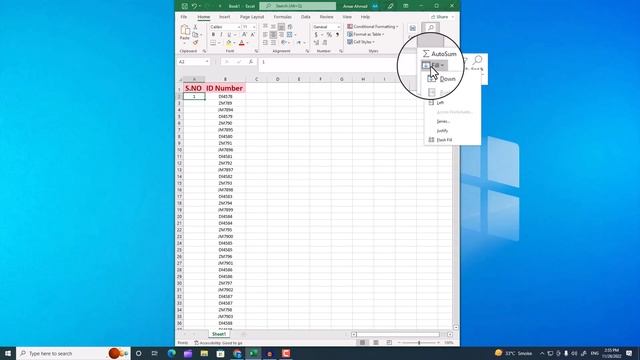Click the title bar Search box
Viewport: 640px width, 360px height.
coord(298,6)
